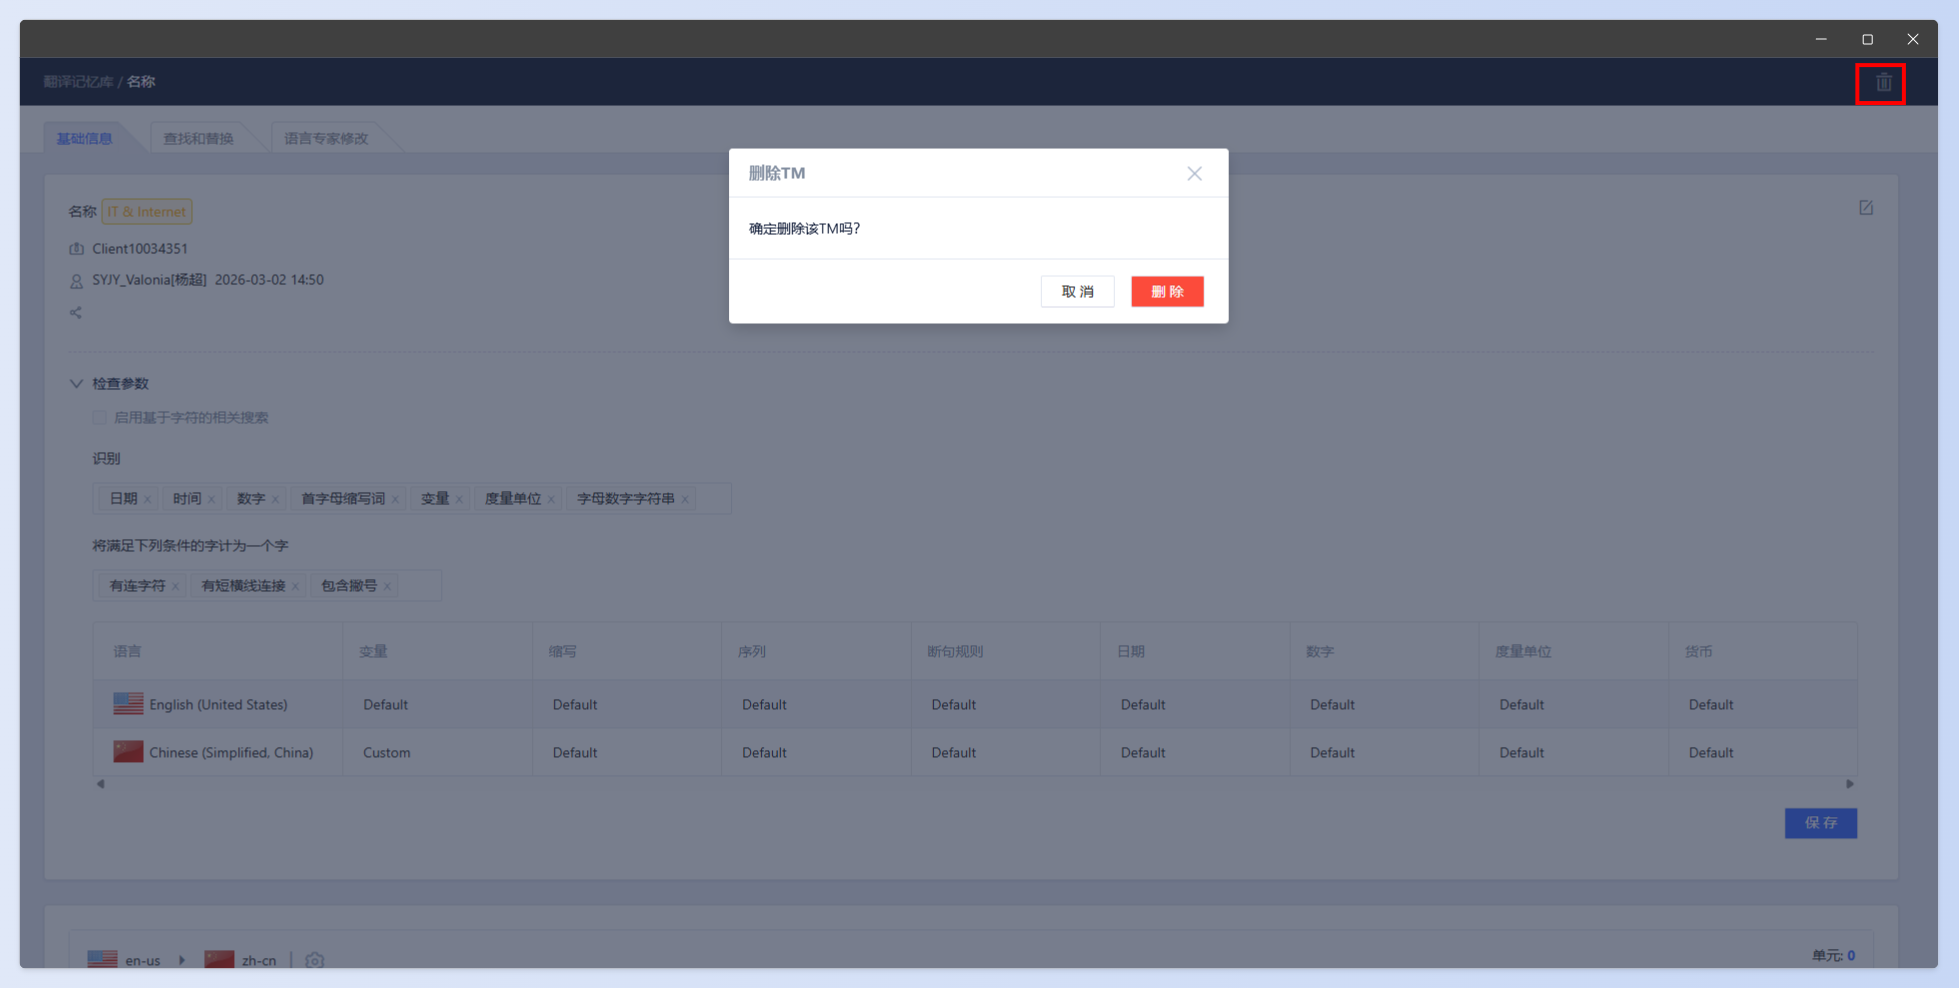The height and width of the screenshot is (988, 1959).
Task: Click the 识别 tags input field
Action: [412, 499]
